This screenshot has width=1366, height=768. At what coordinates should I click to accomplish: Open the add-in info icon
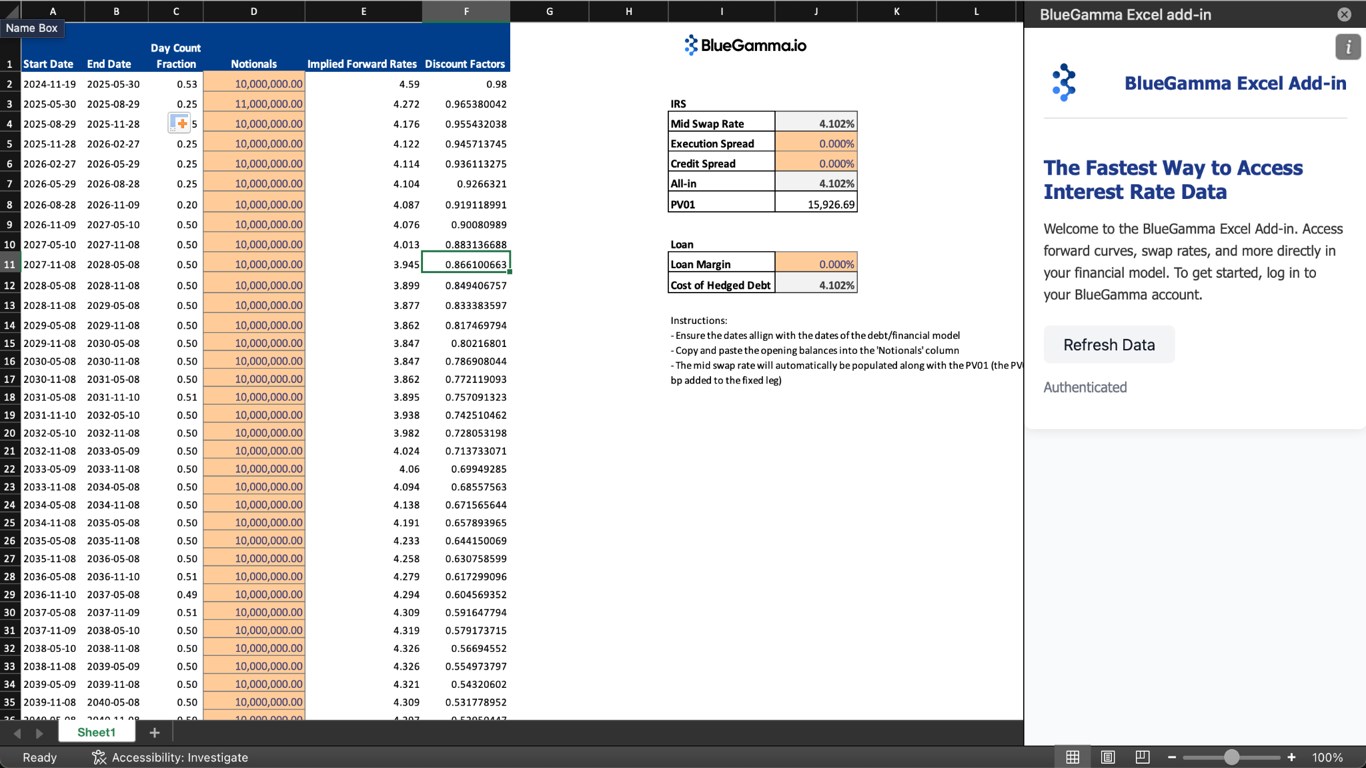[1348, 47]
